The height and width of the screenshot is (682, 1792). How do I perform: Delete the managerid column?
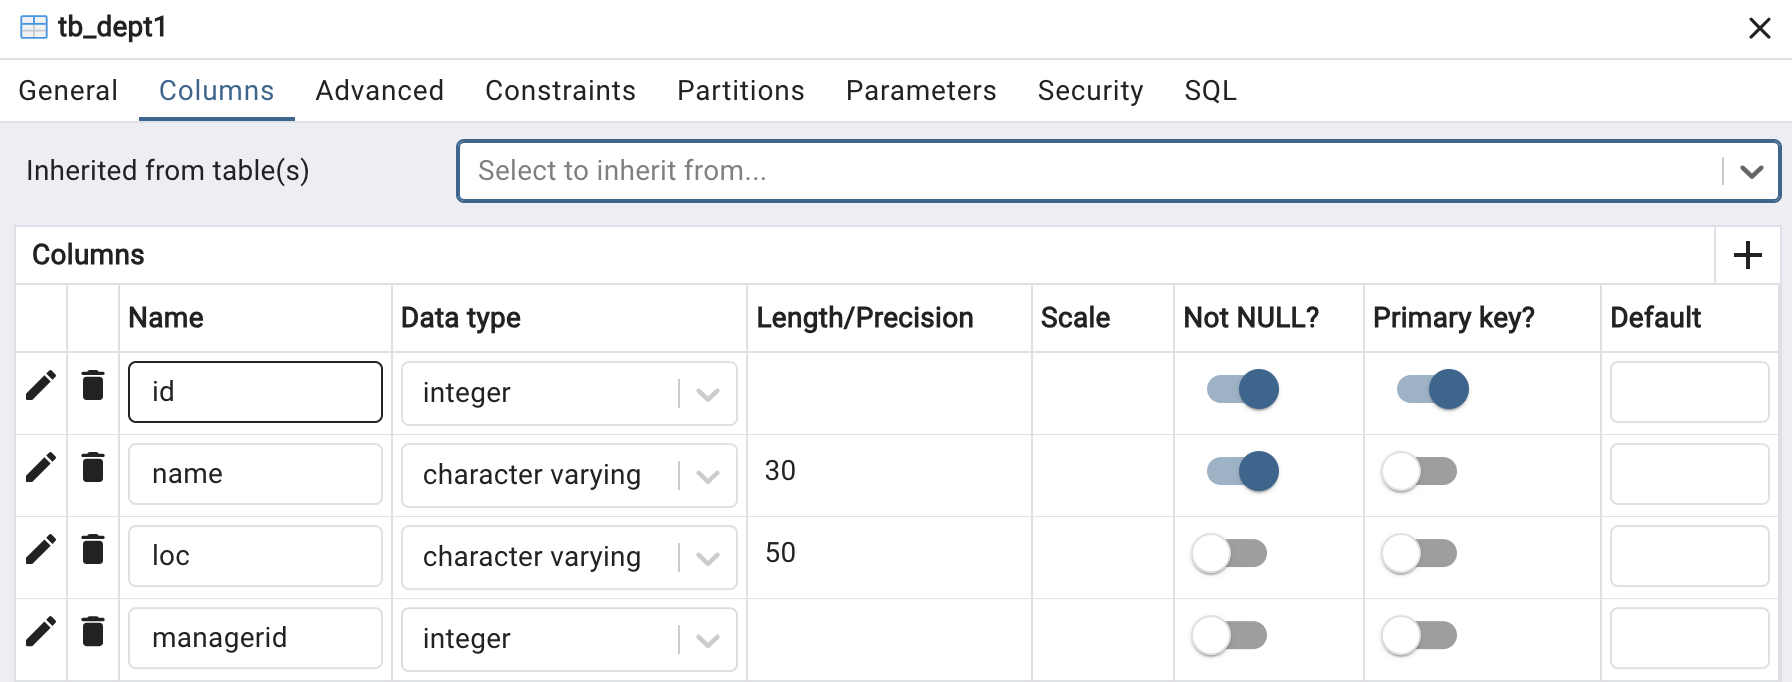[x=93, y=631]
